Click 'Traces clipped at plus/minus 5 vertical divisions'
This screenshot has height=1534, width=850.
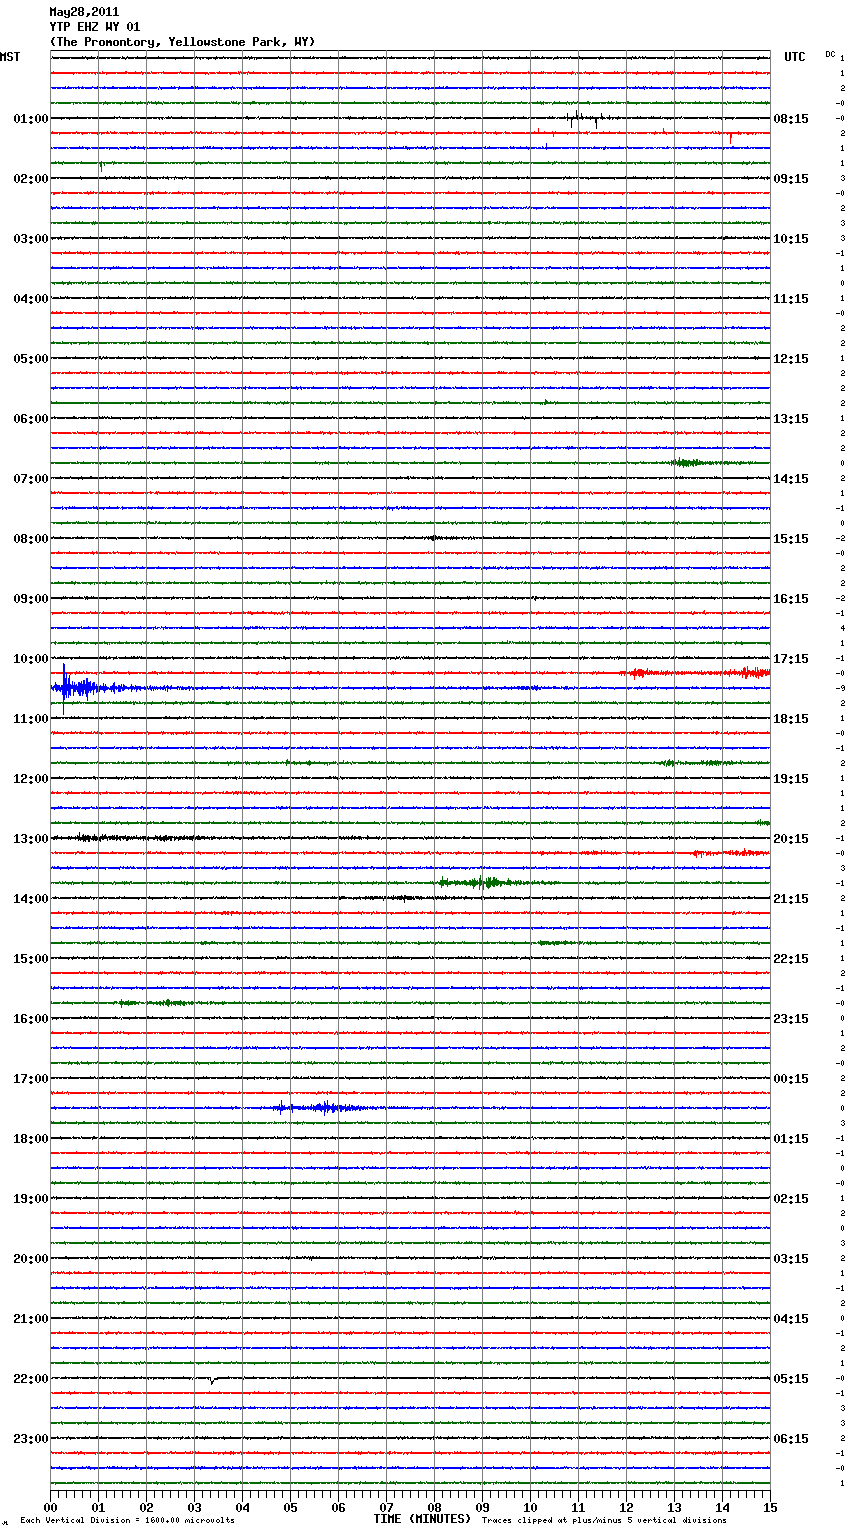[604, 1521]
